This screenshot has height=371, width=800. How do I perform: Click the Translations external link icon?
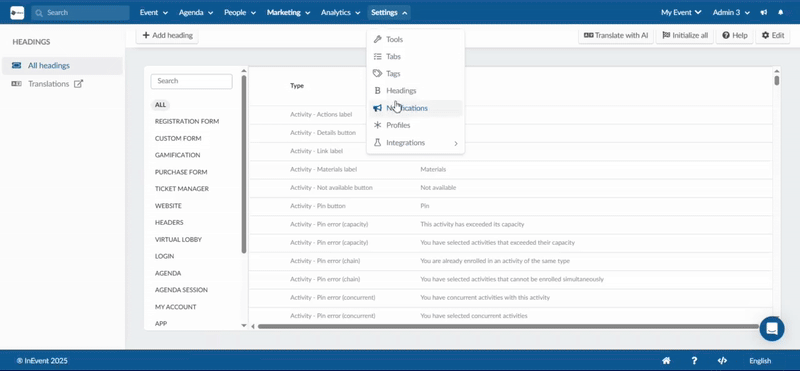(78, 84)
